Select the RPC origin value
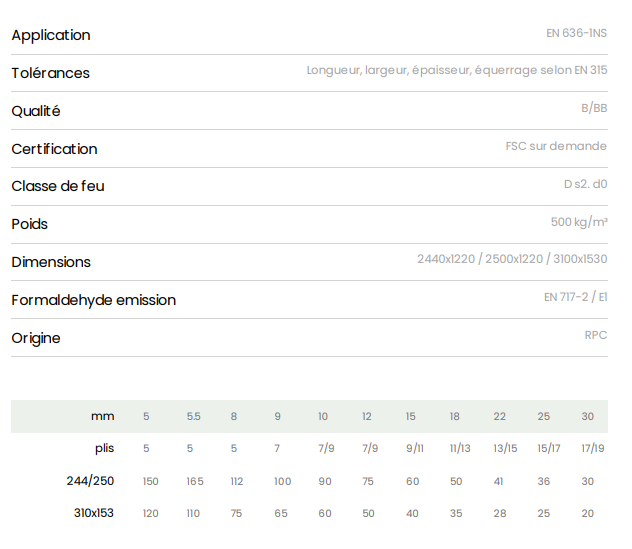Viewport: 632px width, 549px height. [x=595, y=335]
